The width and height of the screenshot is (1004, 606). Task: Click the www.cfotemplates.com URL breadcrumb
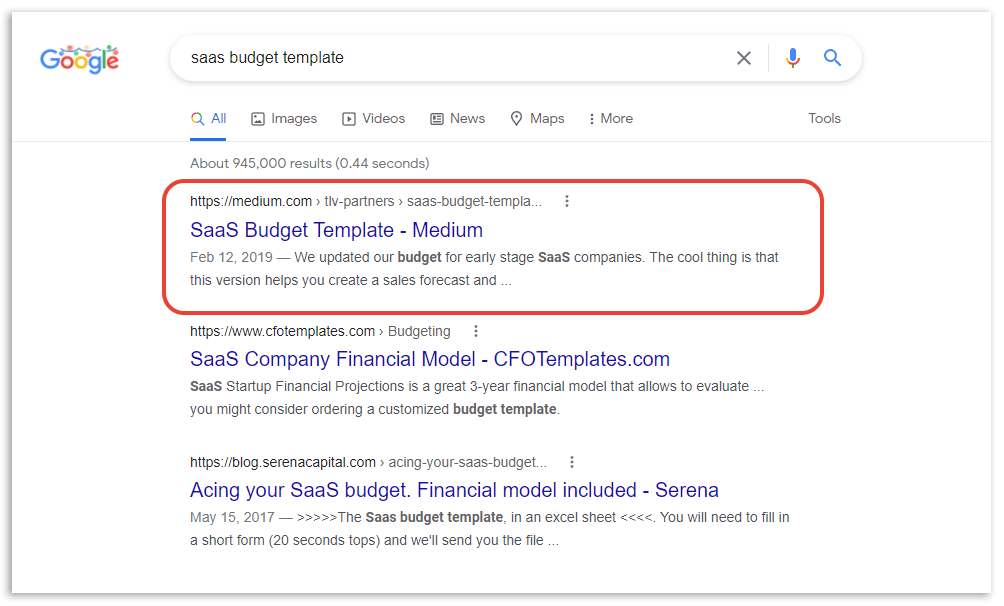coord(320,331)
